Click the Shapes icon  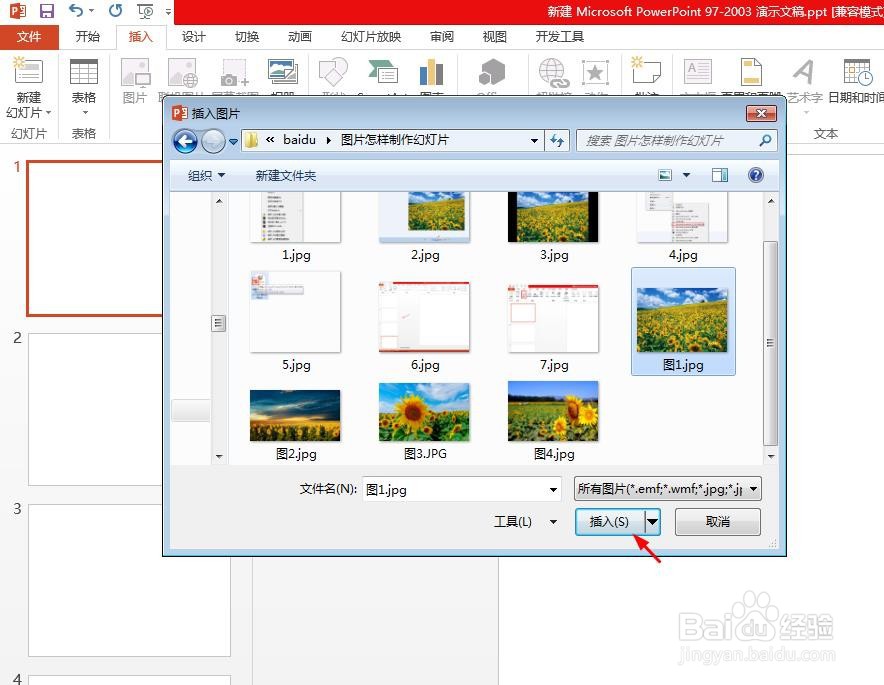click(333, 72)
